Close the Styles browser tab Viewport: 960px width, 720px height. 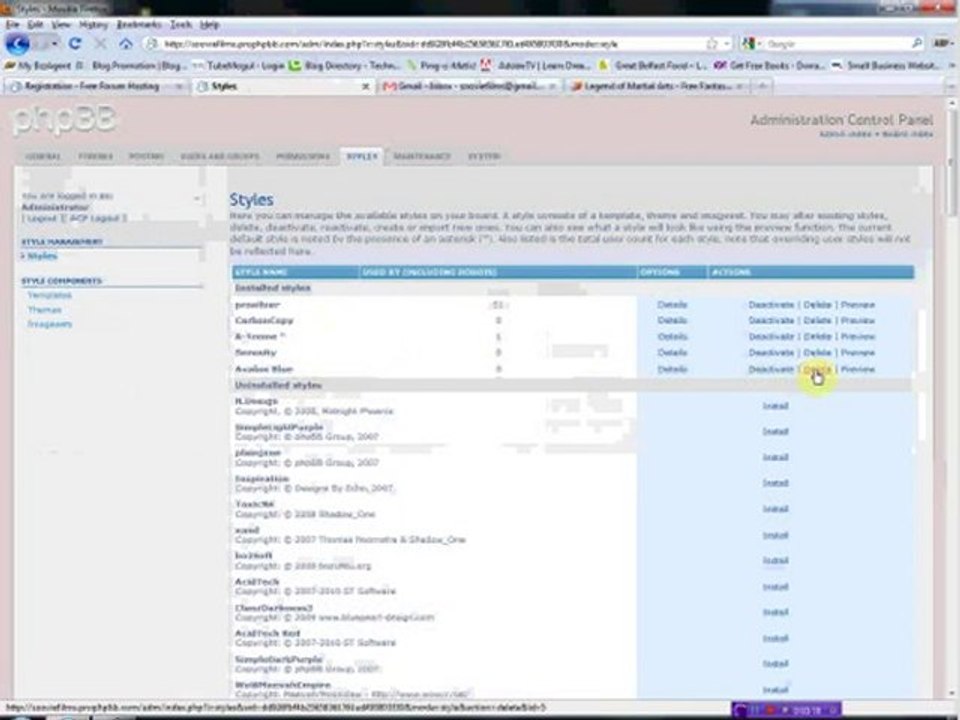(366, 87)
